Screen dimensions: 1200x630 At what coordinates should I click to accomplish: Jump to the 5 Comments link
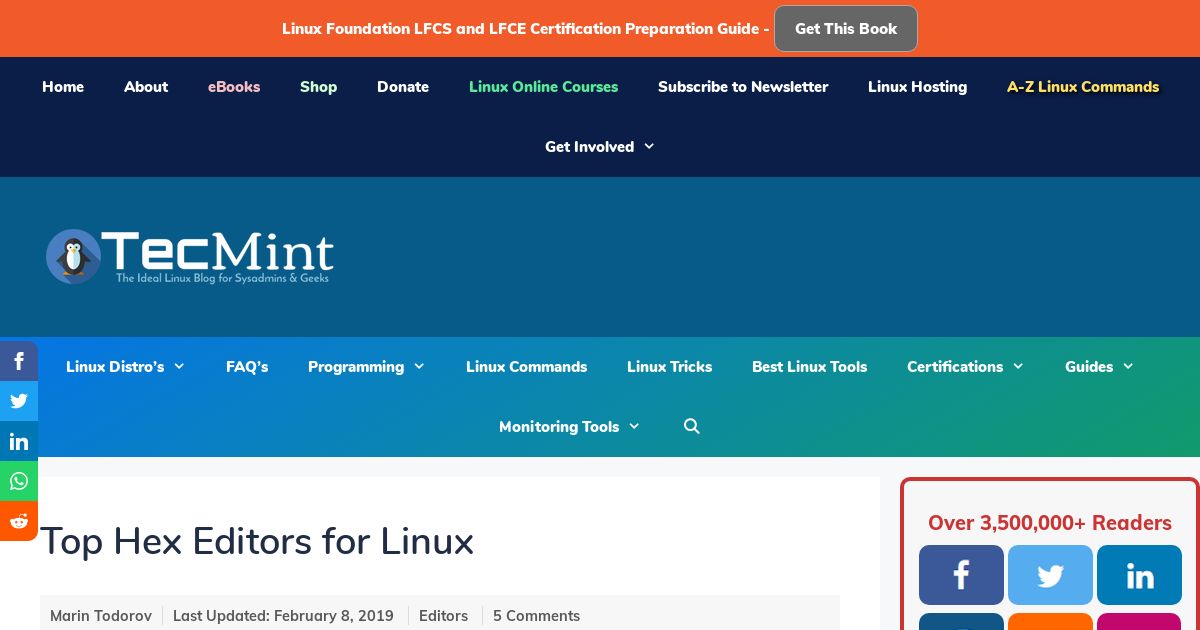coord(536,616)
